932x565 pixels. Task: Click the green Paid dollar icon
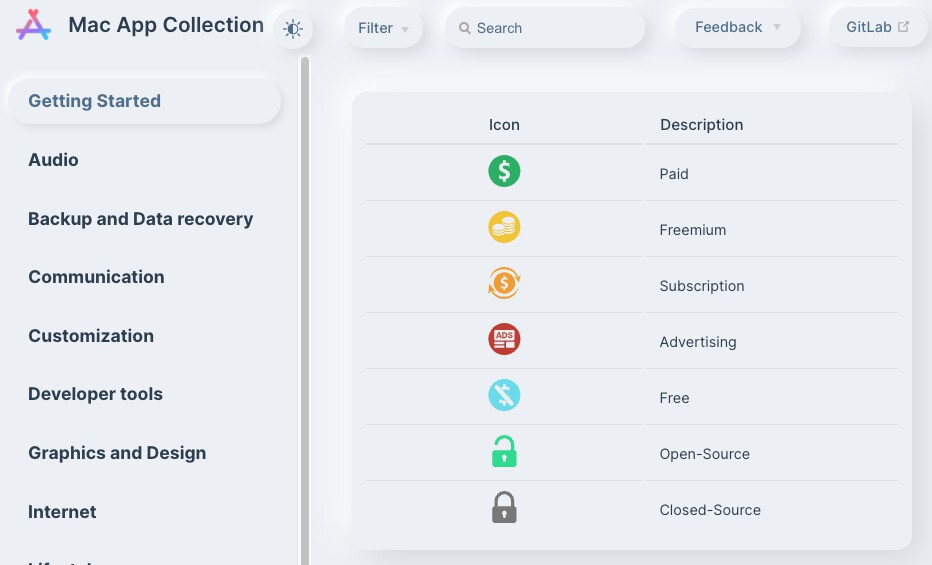(x=504, y=172)
